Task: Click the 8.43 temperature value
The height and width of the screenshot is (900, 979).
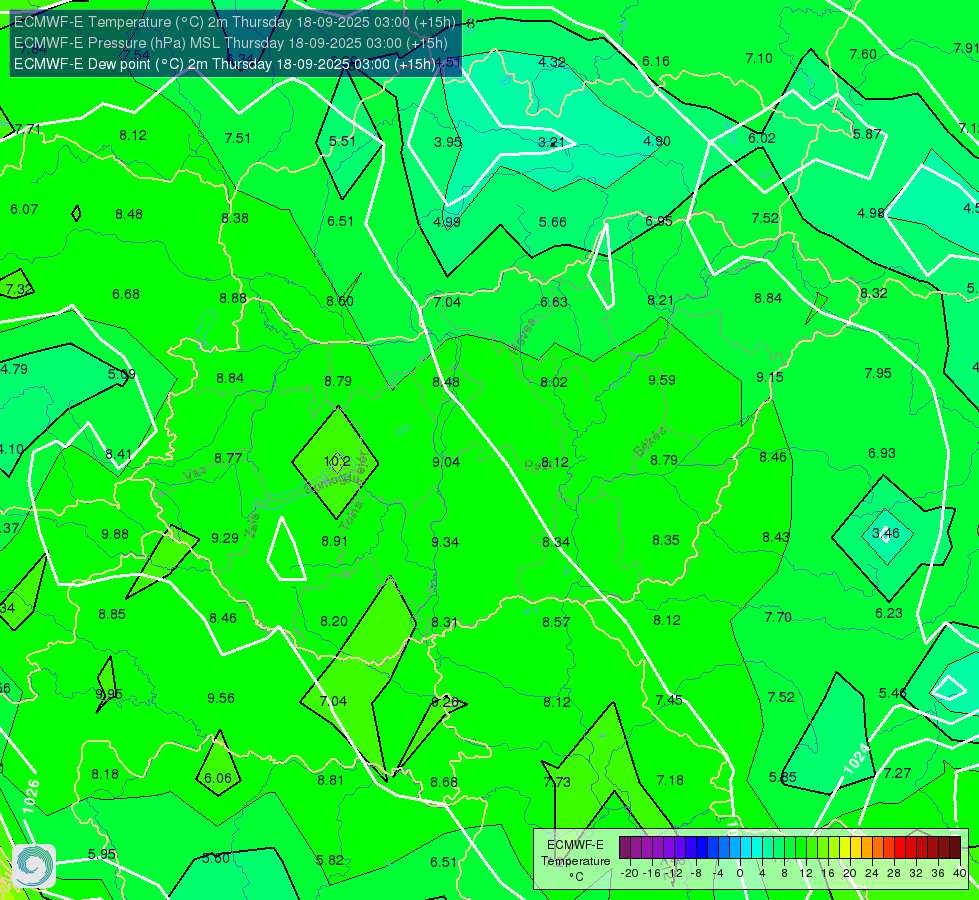Action: click(x=775, y=537)
